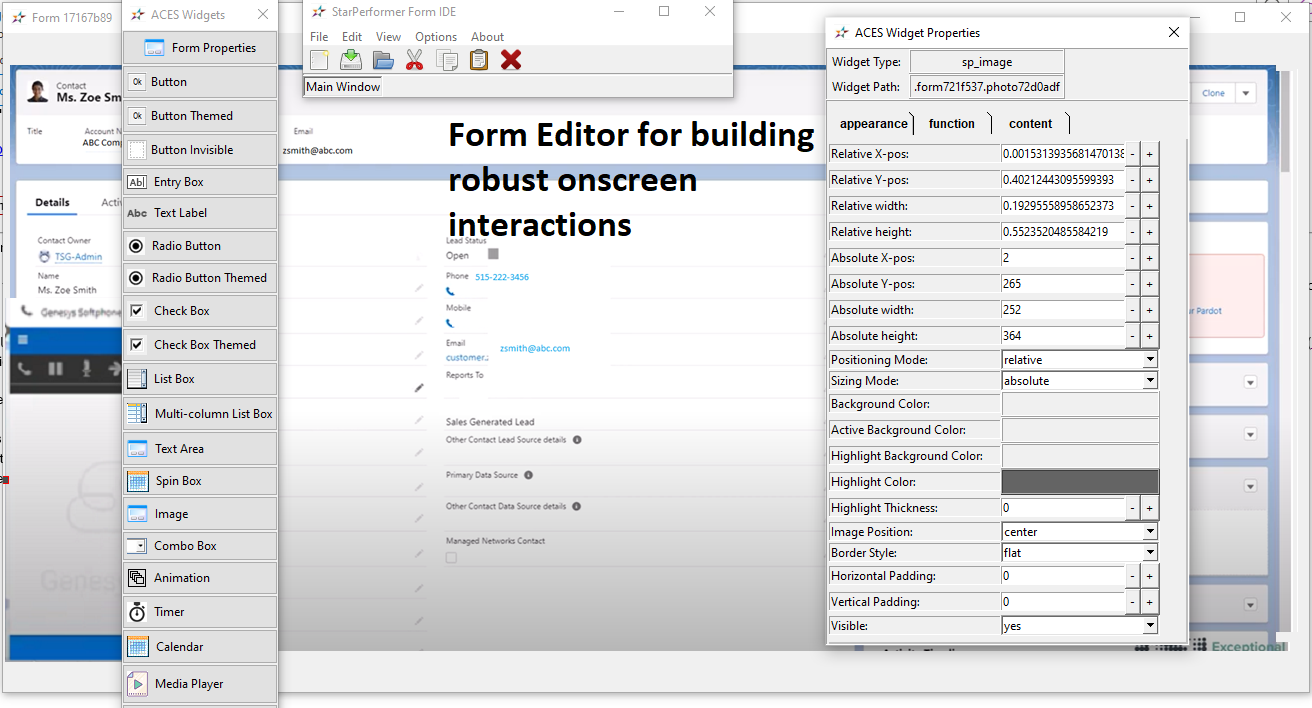This screenshot has width=1312, height=708.
Task: Switch to the content tab
Action: point(1030,124)
